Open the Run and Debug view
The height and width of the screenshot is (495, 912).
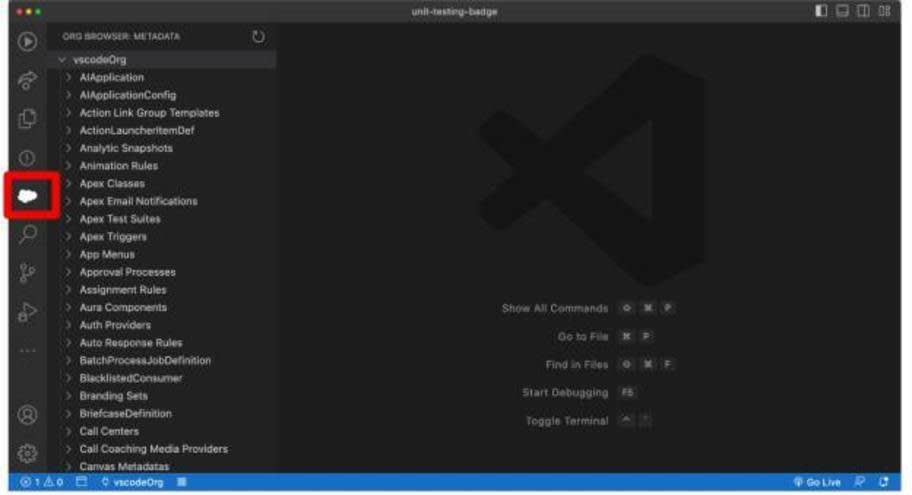(27, 312)
